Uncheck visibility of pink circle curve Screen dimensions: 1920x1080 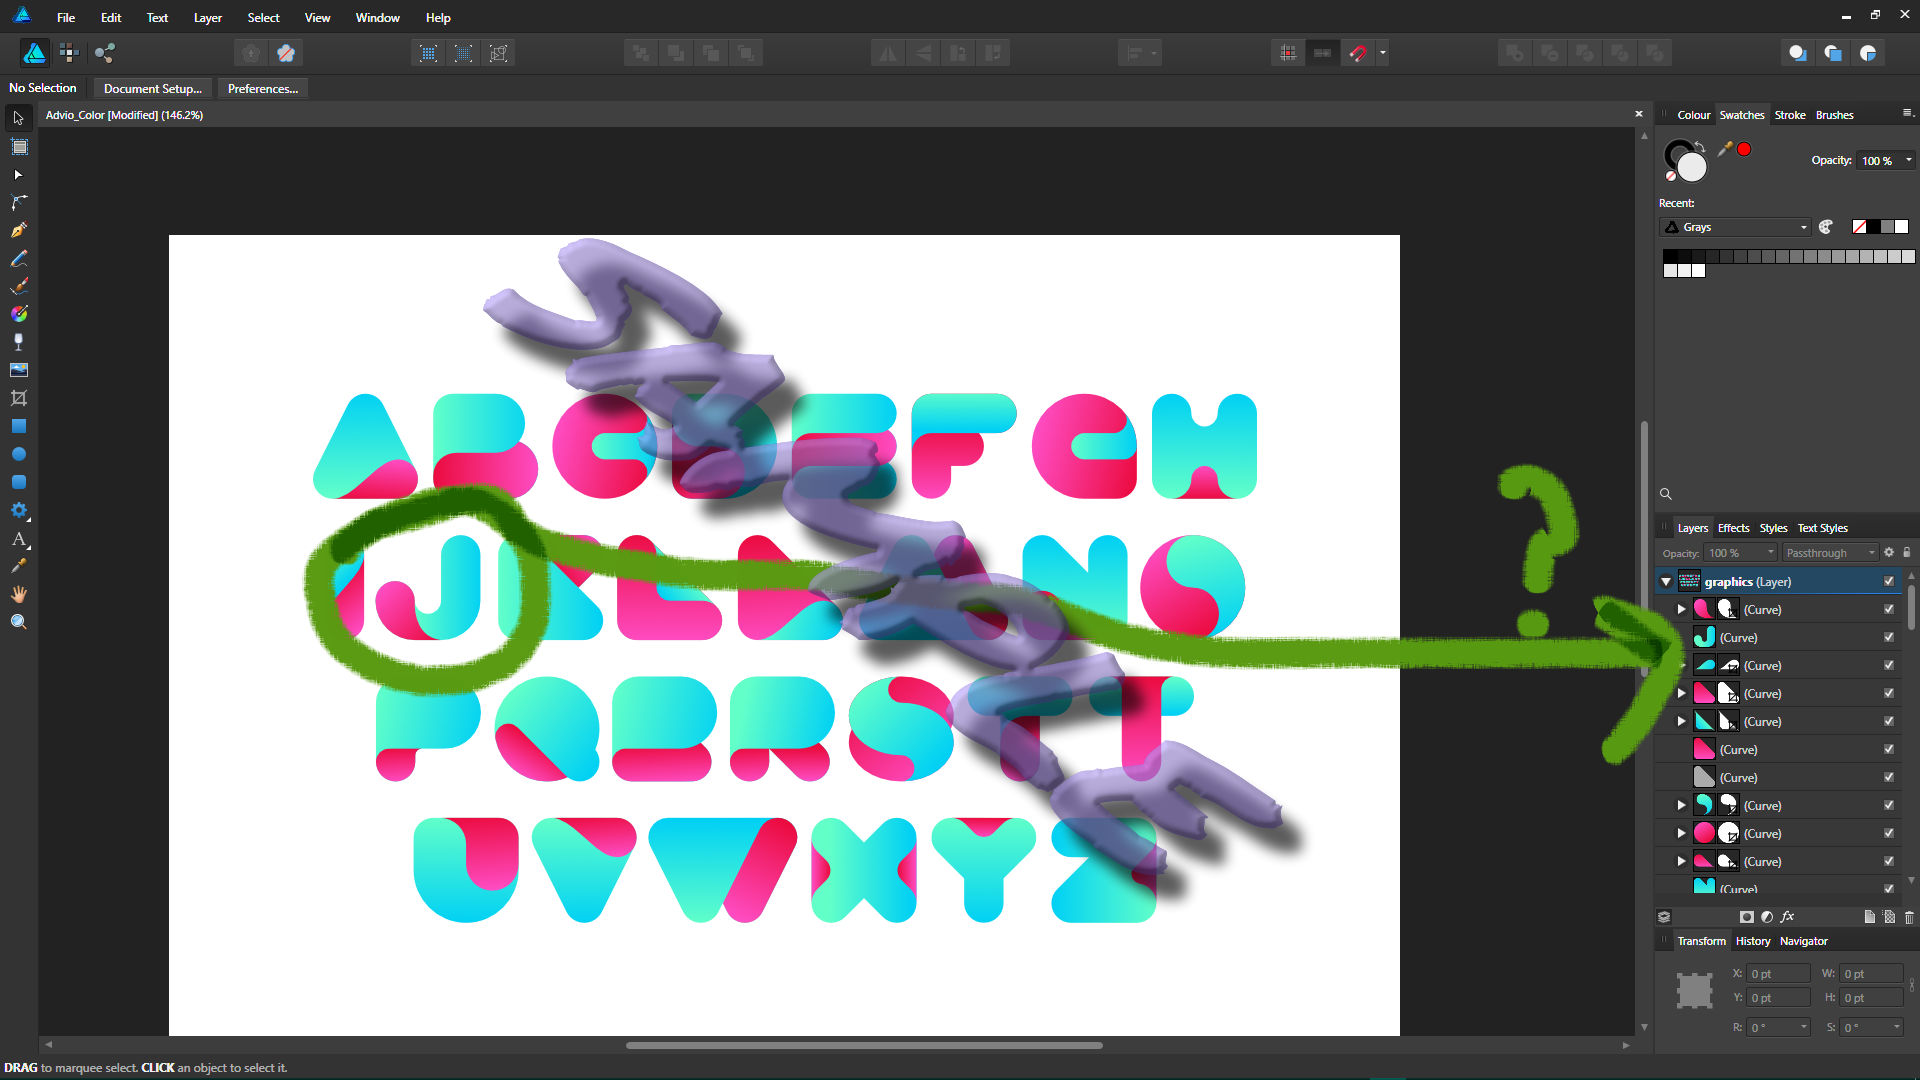click(x=1889, y=833)
